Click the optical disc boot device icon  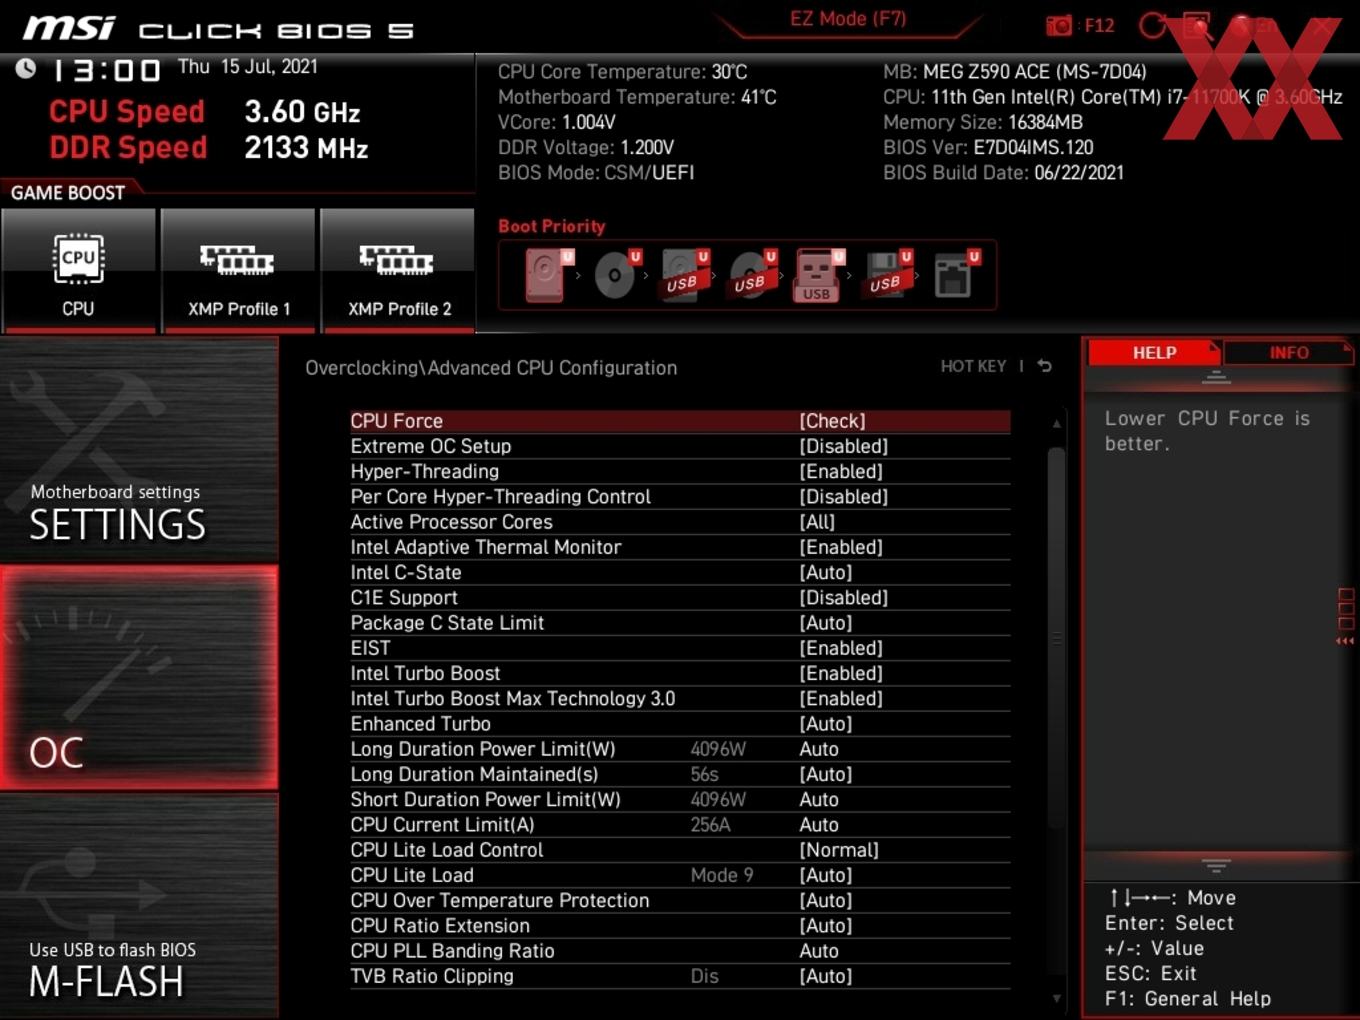pos(617,274)
